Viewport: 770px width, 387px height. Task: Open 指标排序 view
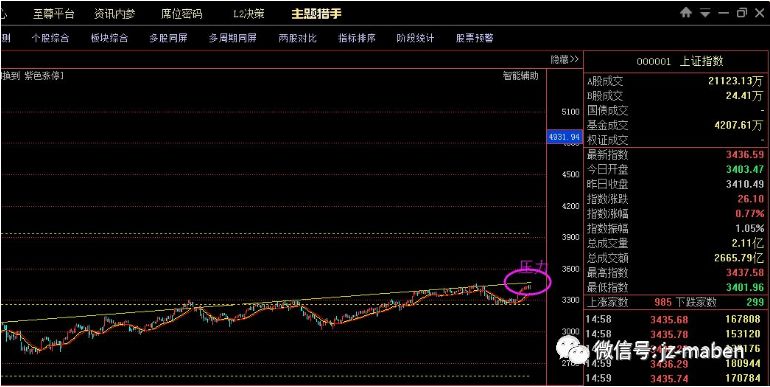[x=357, y=38]
